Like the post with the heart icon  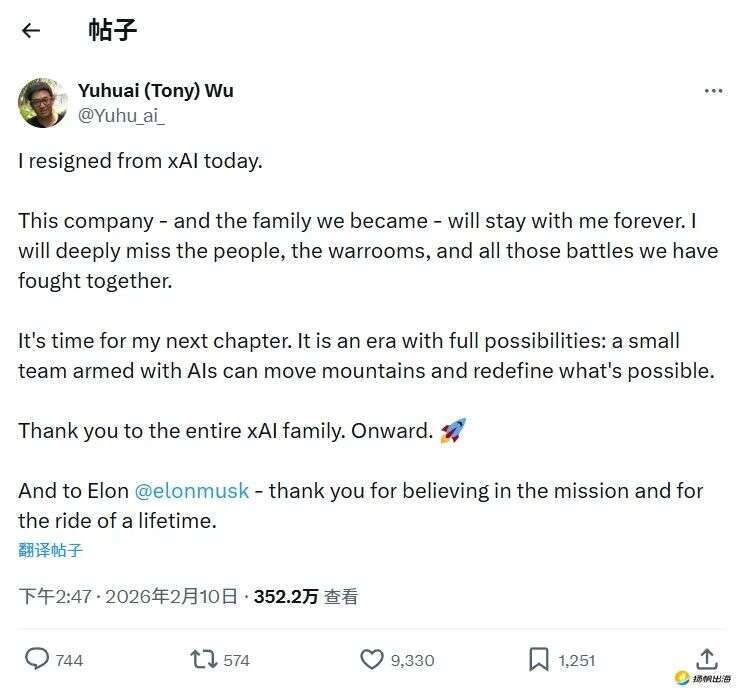pos(371,659)
